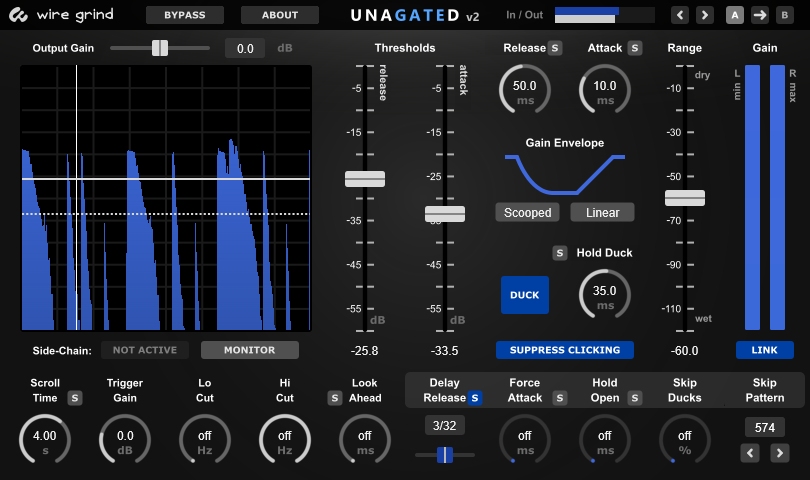Click the Attack 10.0 ms knob
The width and height of the screenshot is (810, 480).
tap(604, 89)
